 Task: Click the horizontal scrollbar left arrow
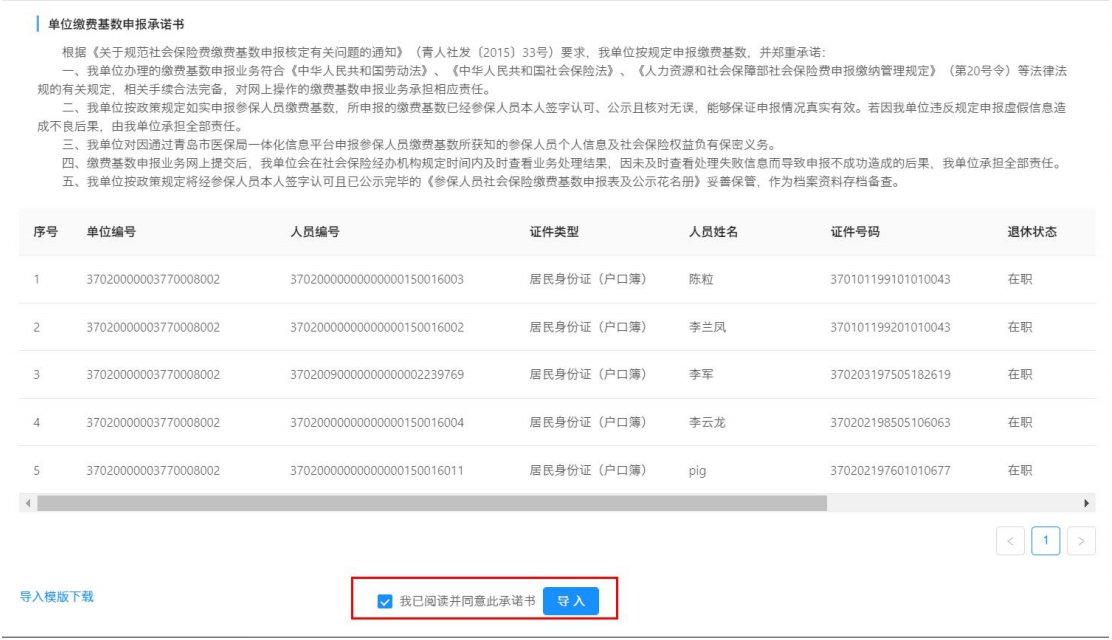pos(27,503)
